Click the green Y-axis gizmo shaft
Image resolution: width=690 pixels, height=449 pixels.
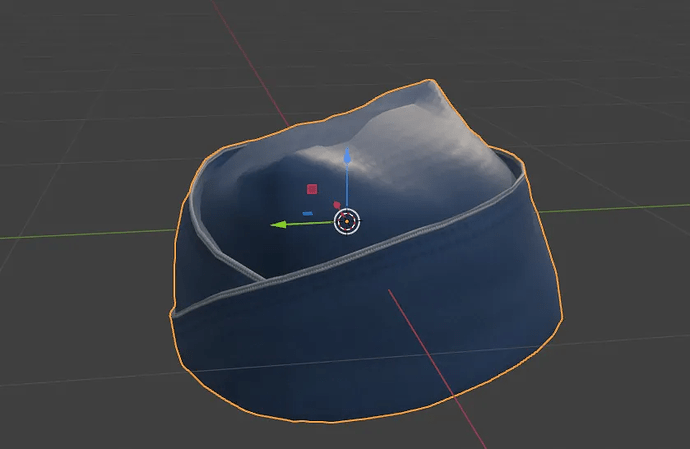[x=310, y=224]
